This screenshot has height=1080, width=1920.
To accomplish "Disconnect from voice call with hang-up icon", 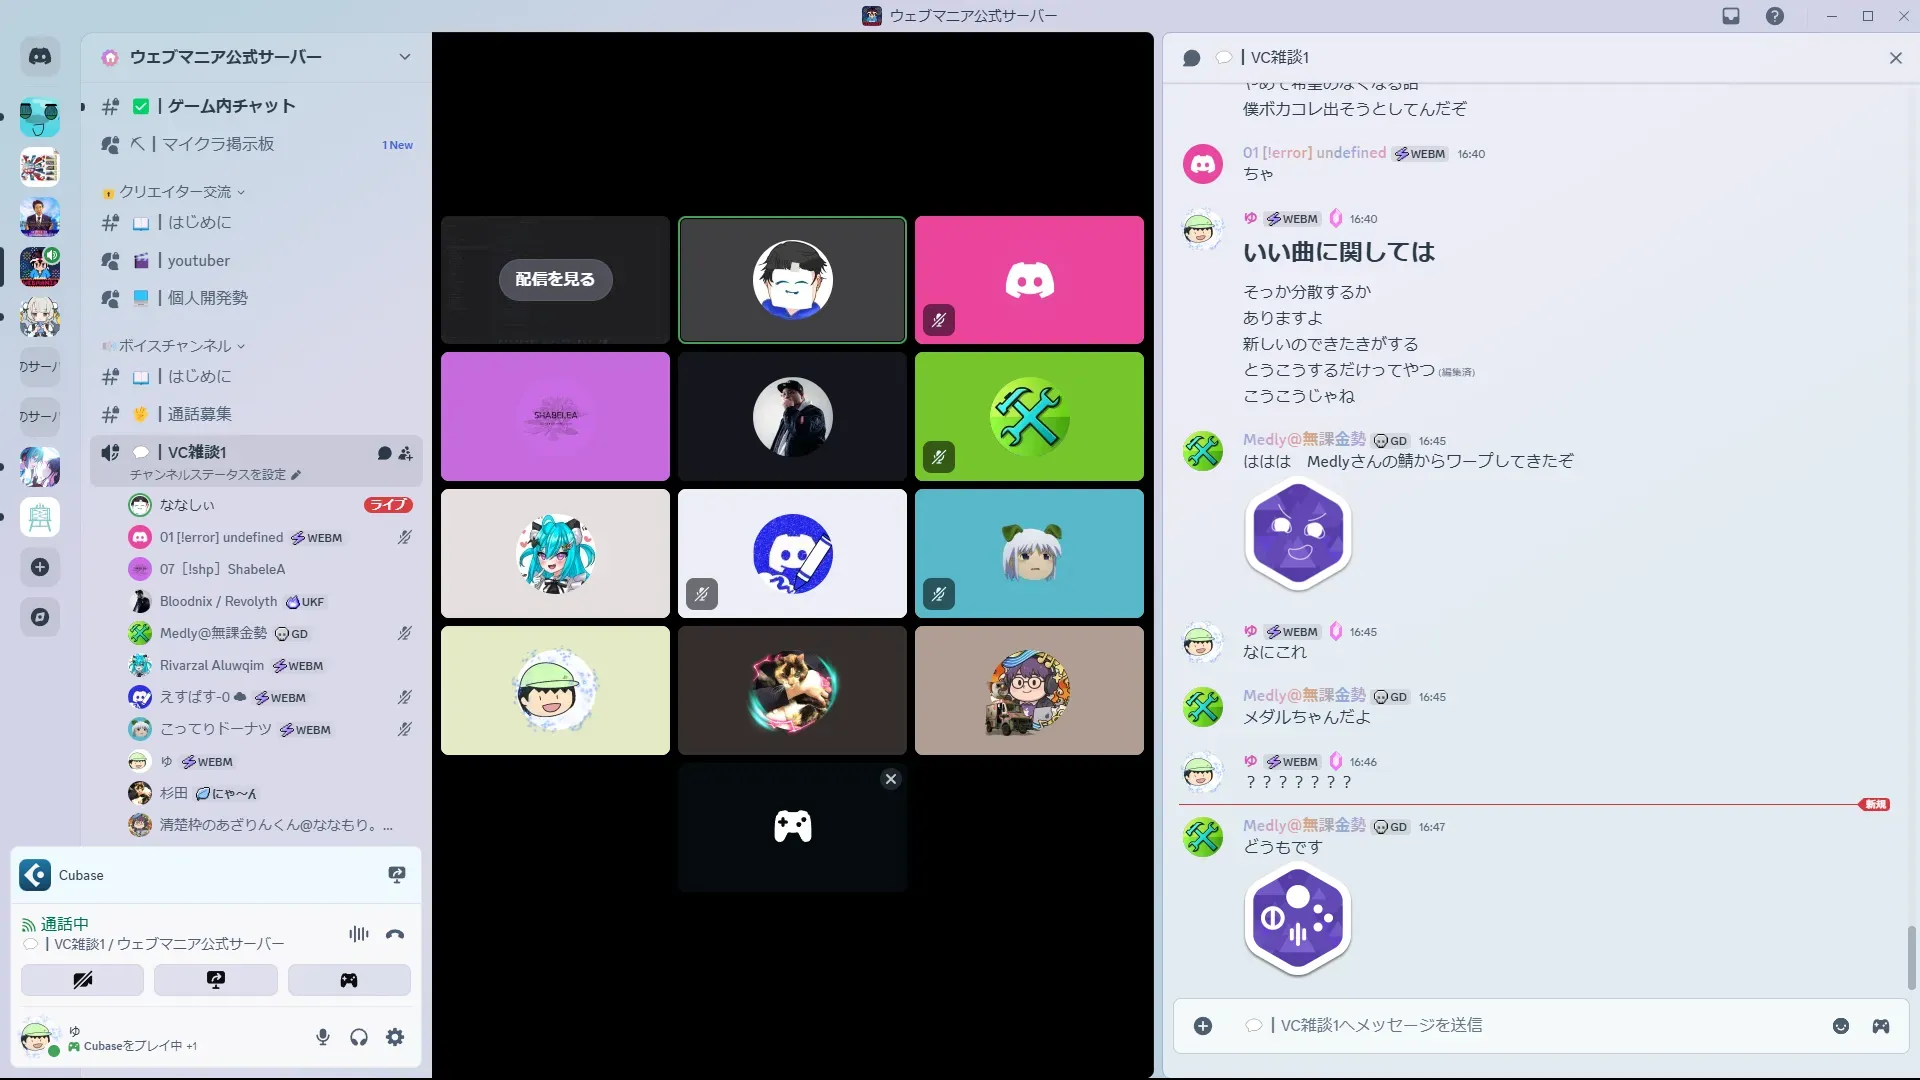I will tap(395, 934).
